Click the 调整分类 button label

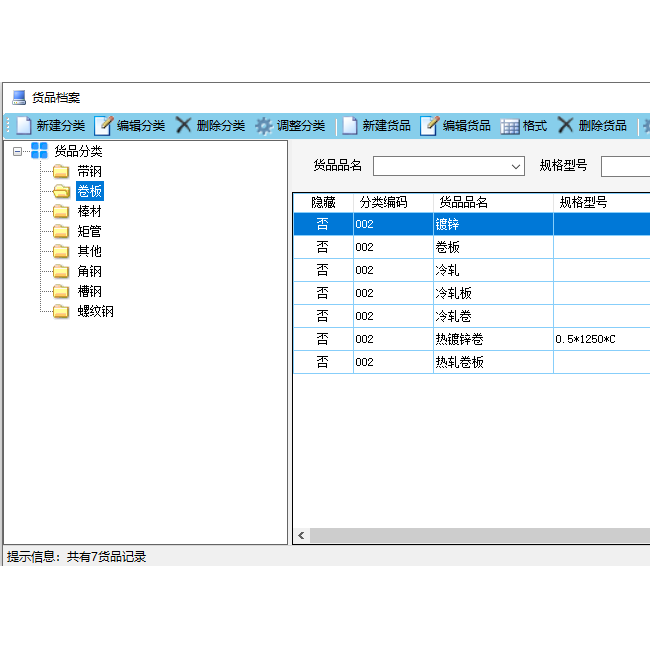pos(301,126)
